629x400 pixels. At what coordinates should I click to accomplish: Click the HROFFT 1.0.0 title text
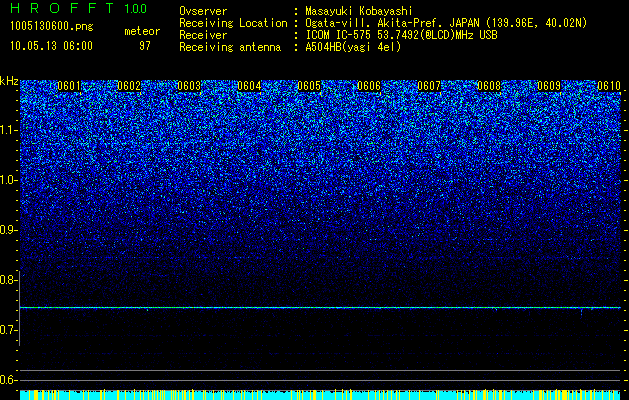pos(79,8)
